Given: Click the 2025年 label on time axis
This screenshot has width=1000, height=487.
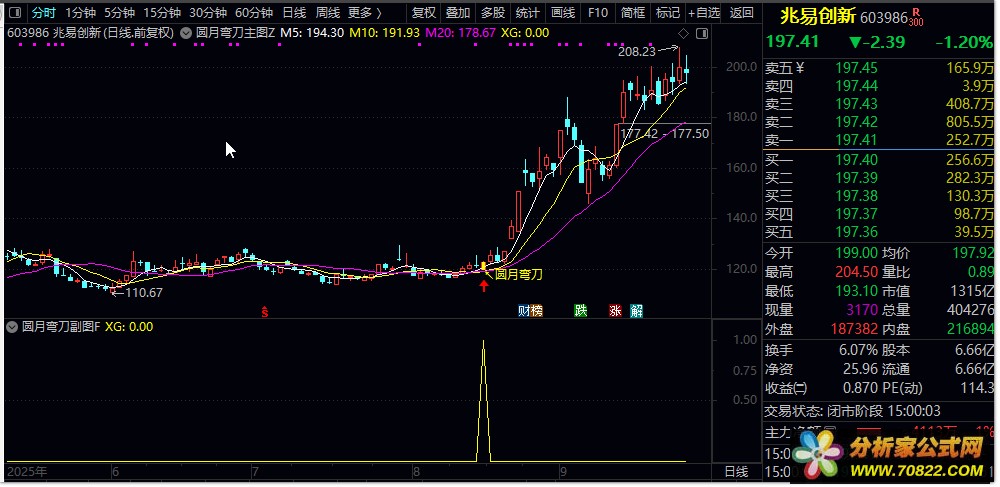Looking at the screenshot, I should (x=26, y=472).
